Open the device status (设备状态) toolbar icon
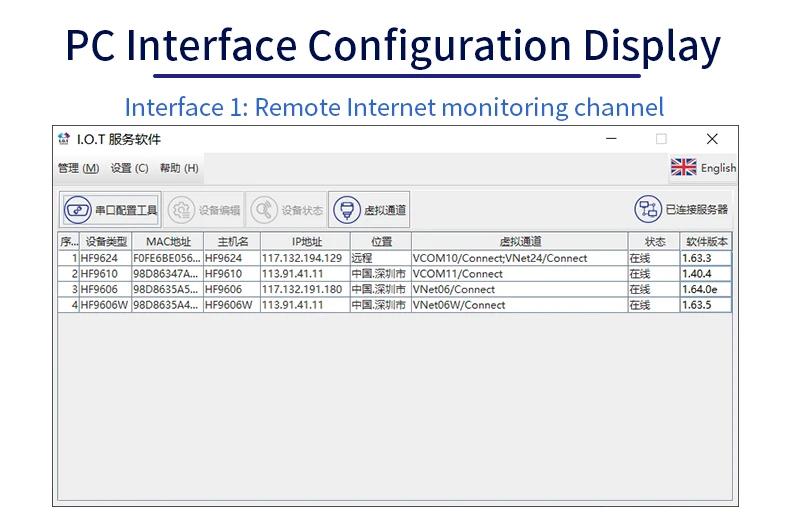Screen dimensions: 790x527 click(264, 210)
